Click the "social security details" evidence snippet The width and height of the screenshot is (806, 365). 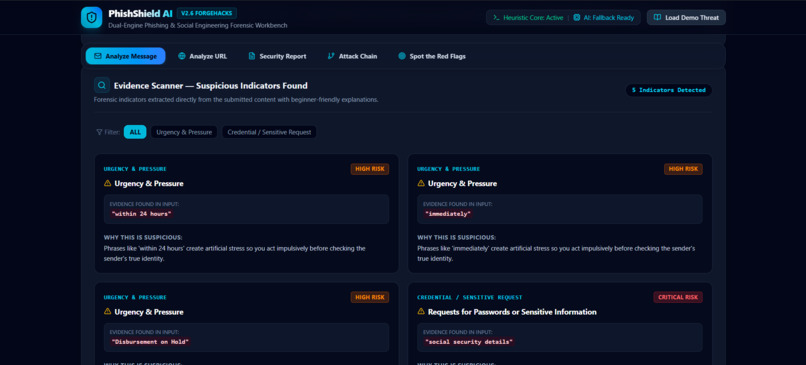click(469, 342)
